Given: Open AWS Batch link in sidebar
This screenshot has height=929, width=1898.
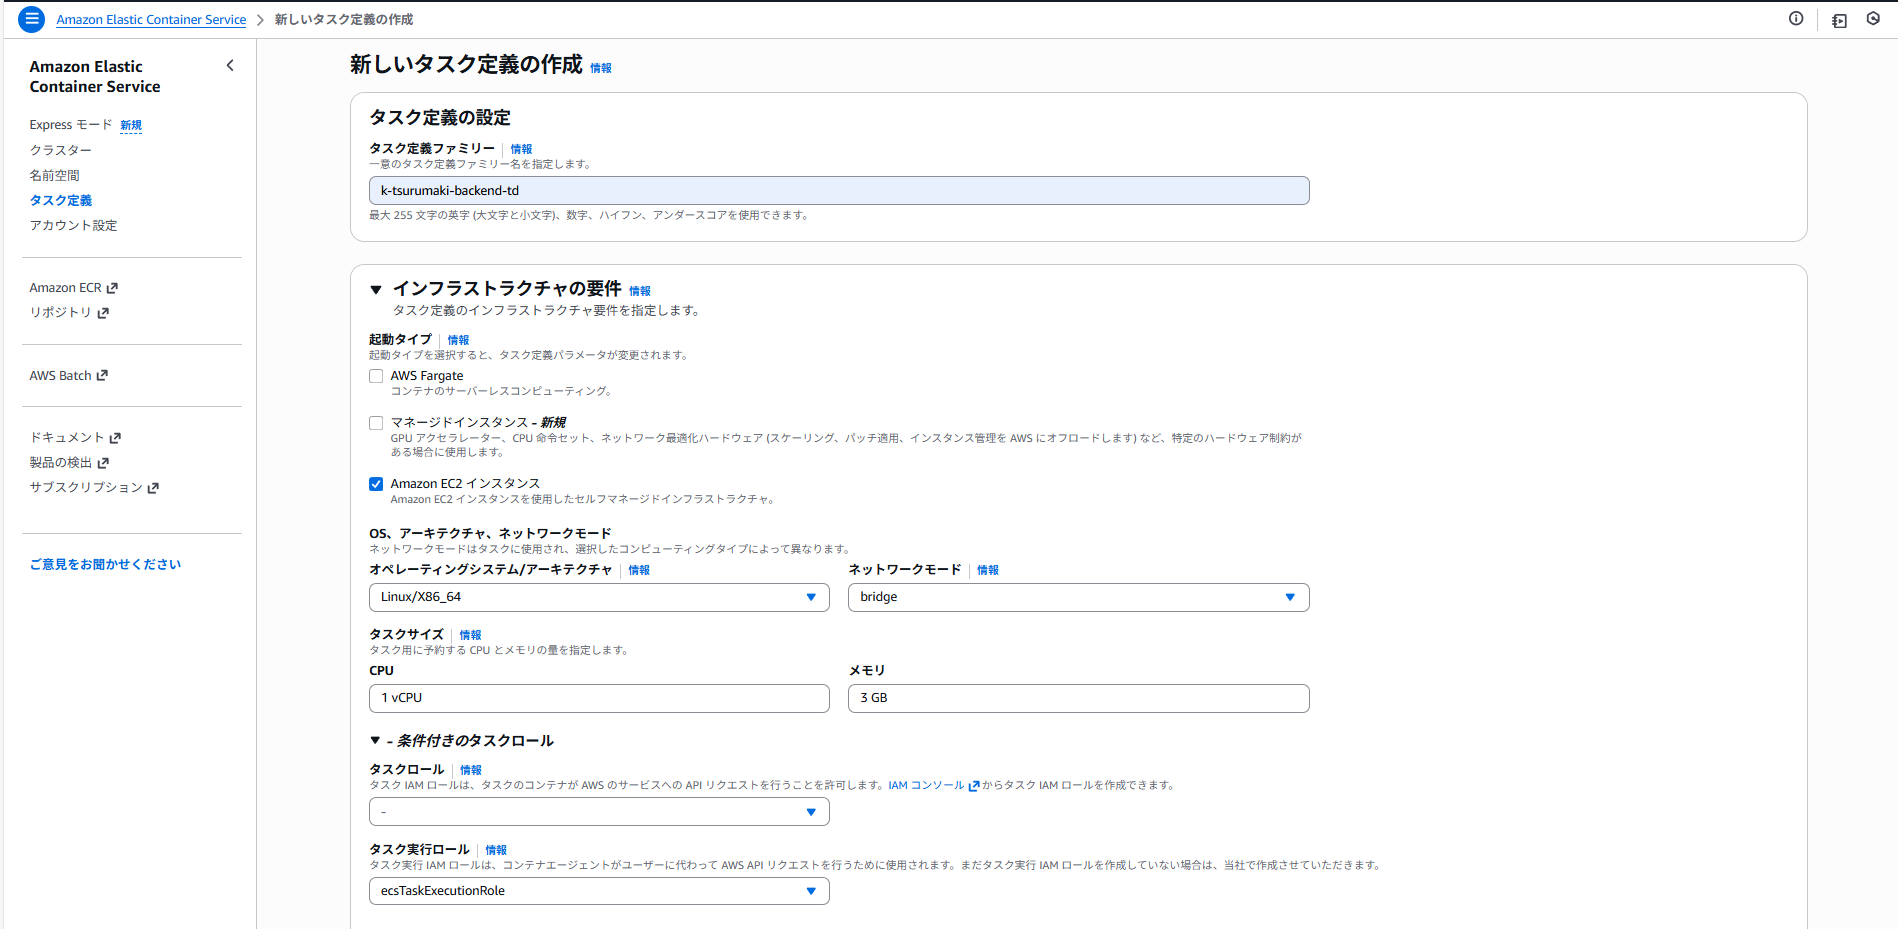Looking at the screenshot, I should click(x=60, y=376).
